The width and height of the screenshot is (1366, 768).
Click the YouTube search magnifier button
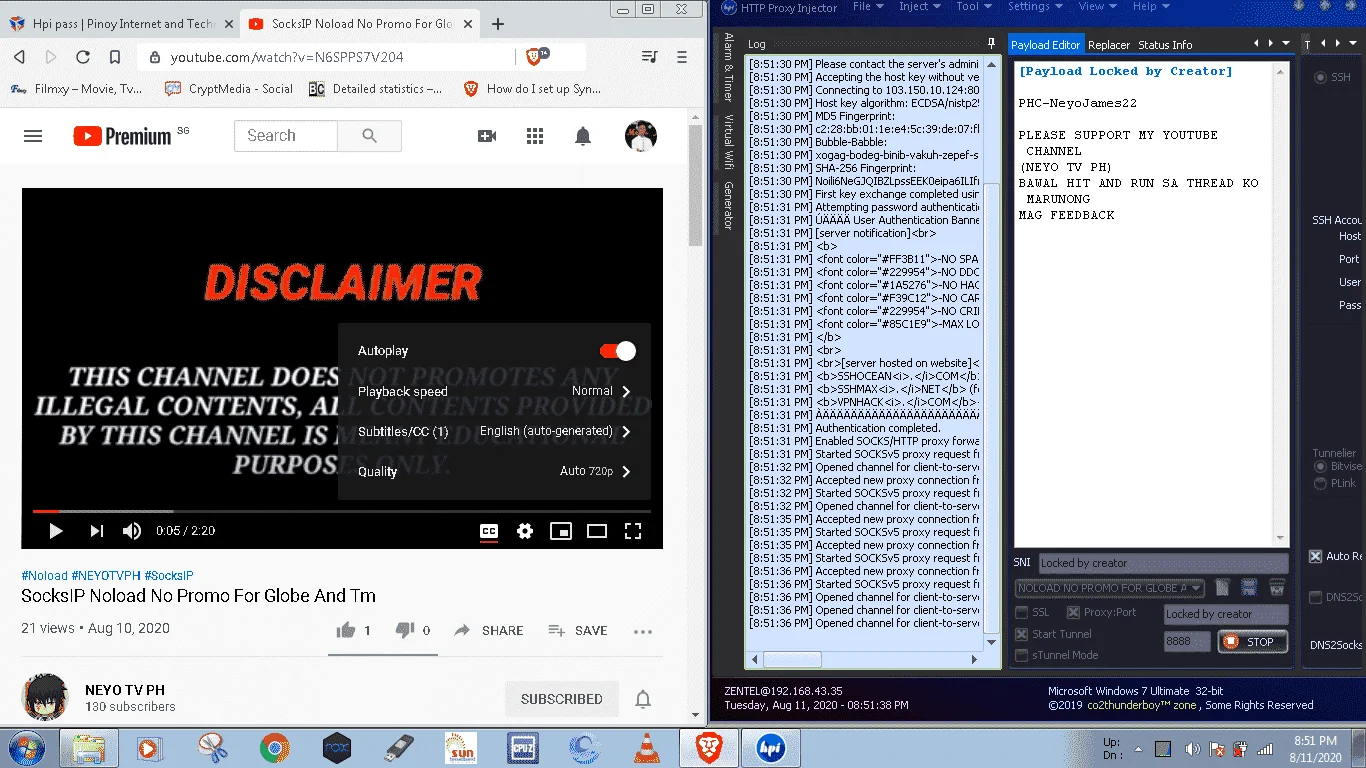(x=370, y=136)
